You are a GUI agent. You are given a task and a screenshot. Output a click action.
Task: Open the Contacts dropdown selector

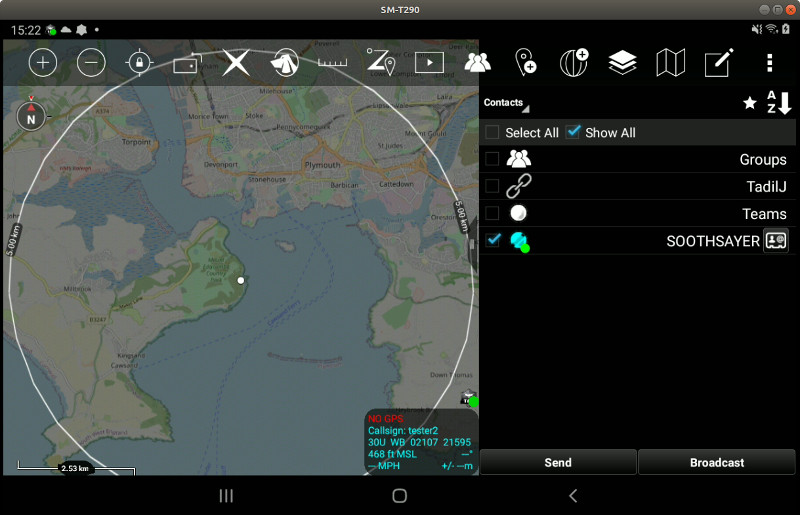click(506, 103)
